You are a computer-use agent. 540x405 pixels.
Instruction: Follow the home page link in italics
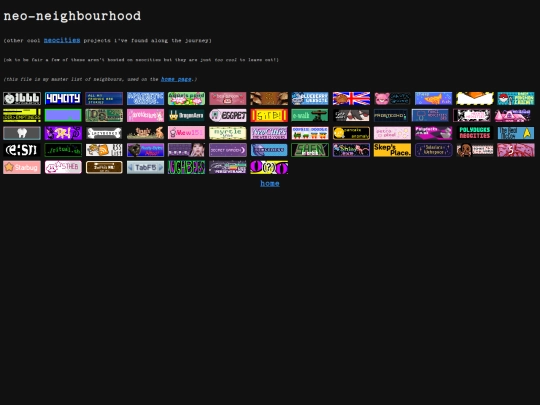tap(176, 79)
